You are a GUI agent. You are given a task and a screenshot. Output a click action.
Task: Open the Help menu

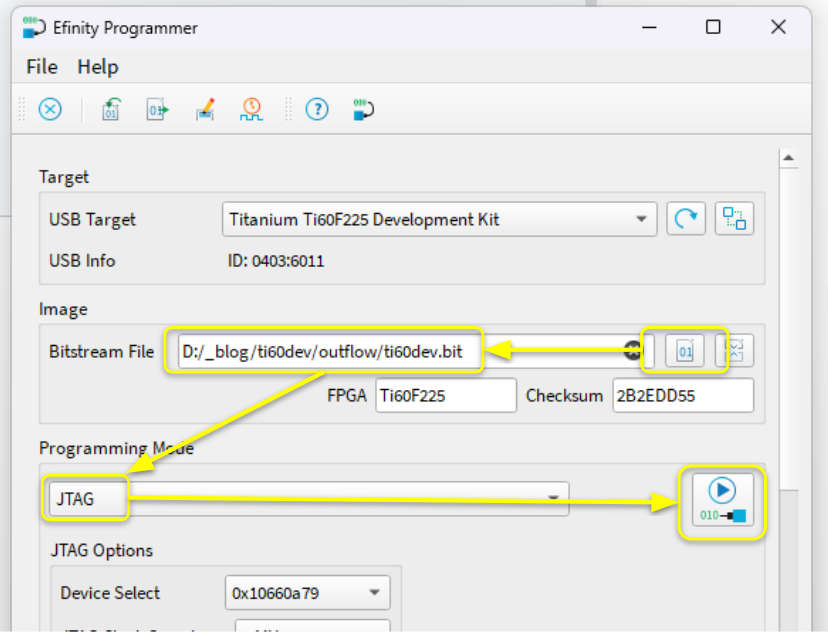[98, 67]
